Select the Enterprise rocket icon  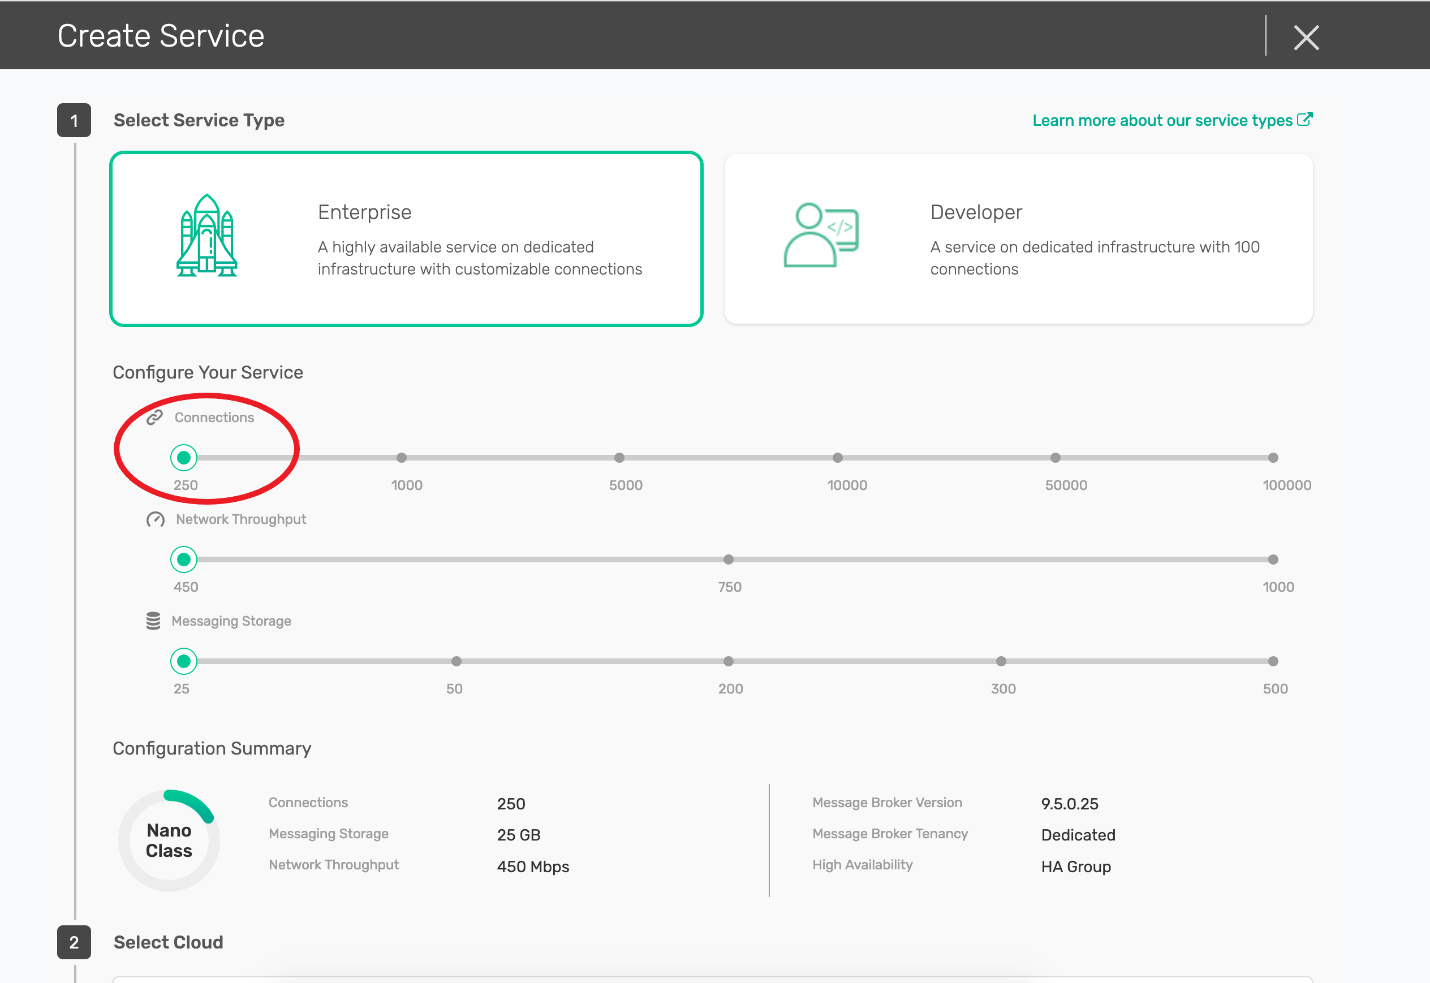point(207,236)
